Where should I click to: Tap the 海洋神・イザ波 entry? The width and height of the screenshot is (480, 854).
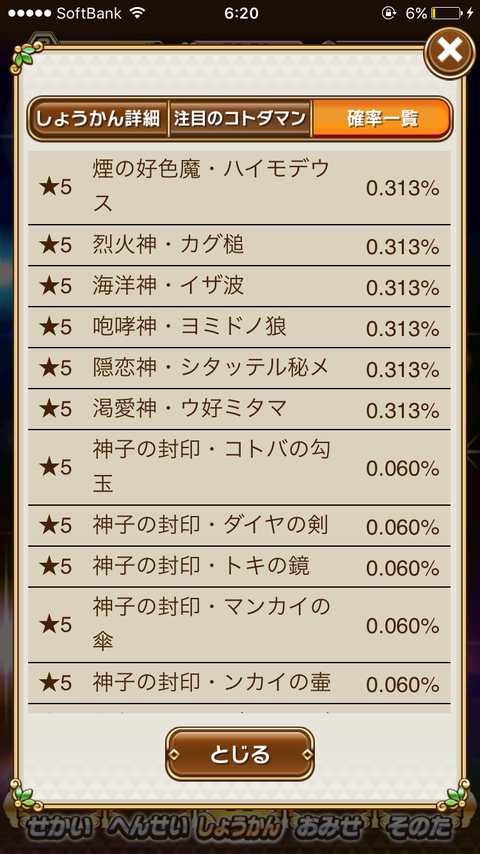tap(239, 286)
